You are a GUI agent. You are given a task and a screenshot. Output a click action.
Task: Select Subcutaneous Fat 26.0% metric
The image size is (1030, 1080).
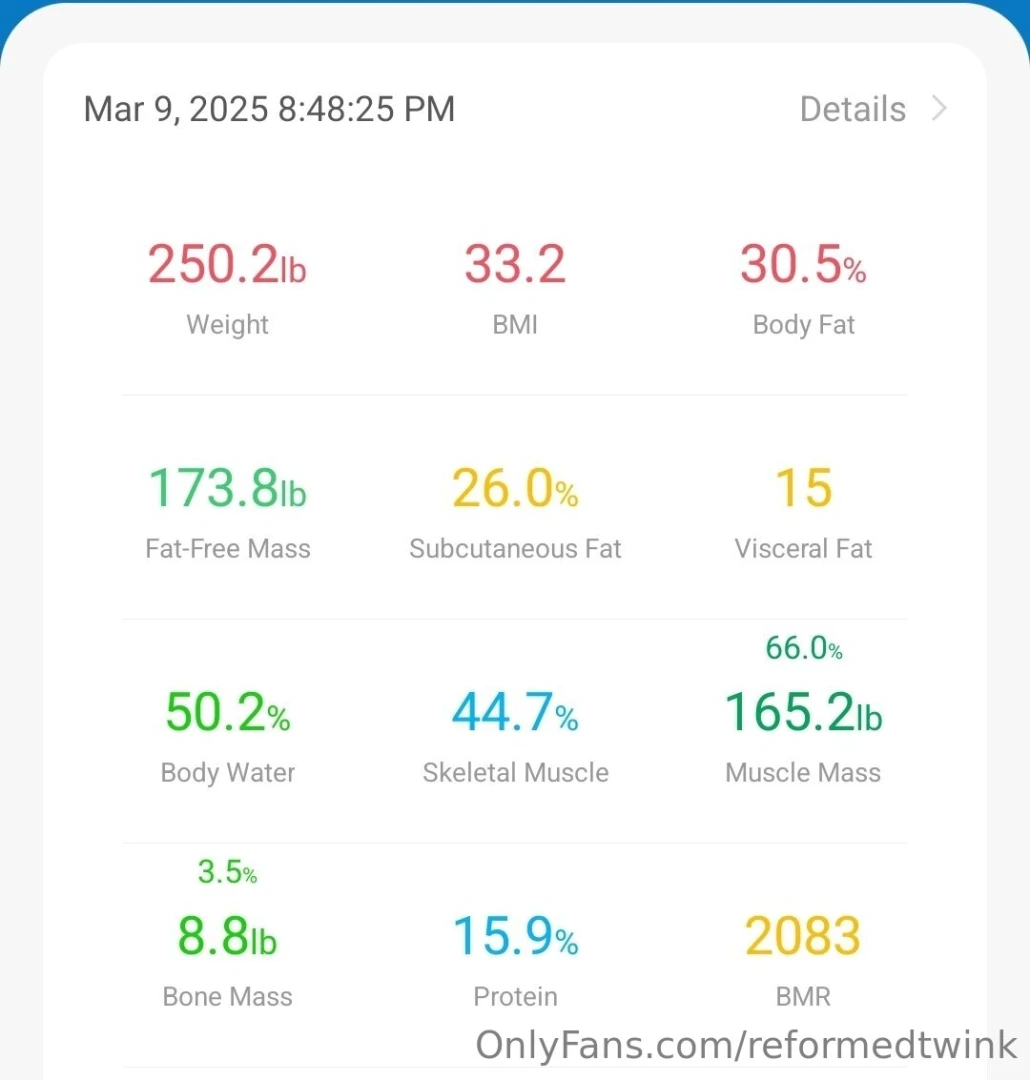click(x=515, y=489)
